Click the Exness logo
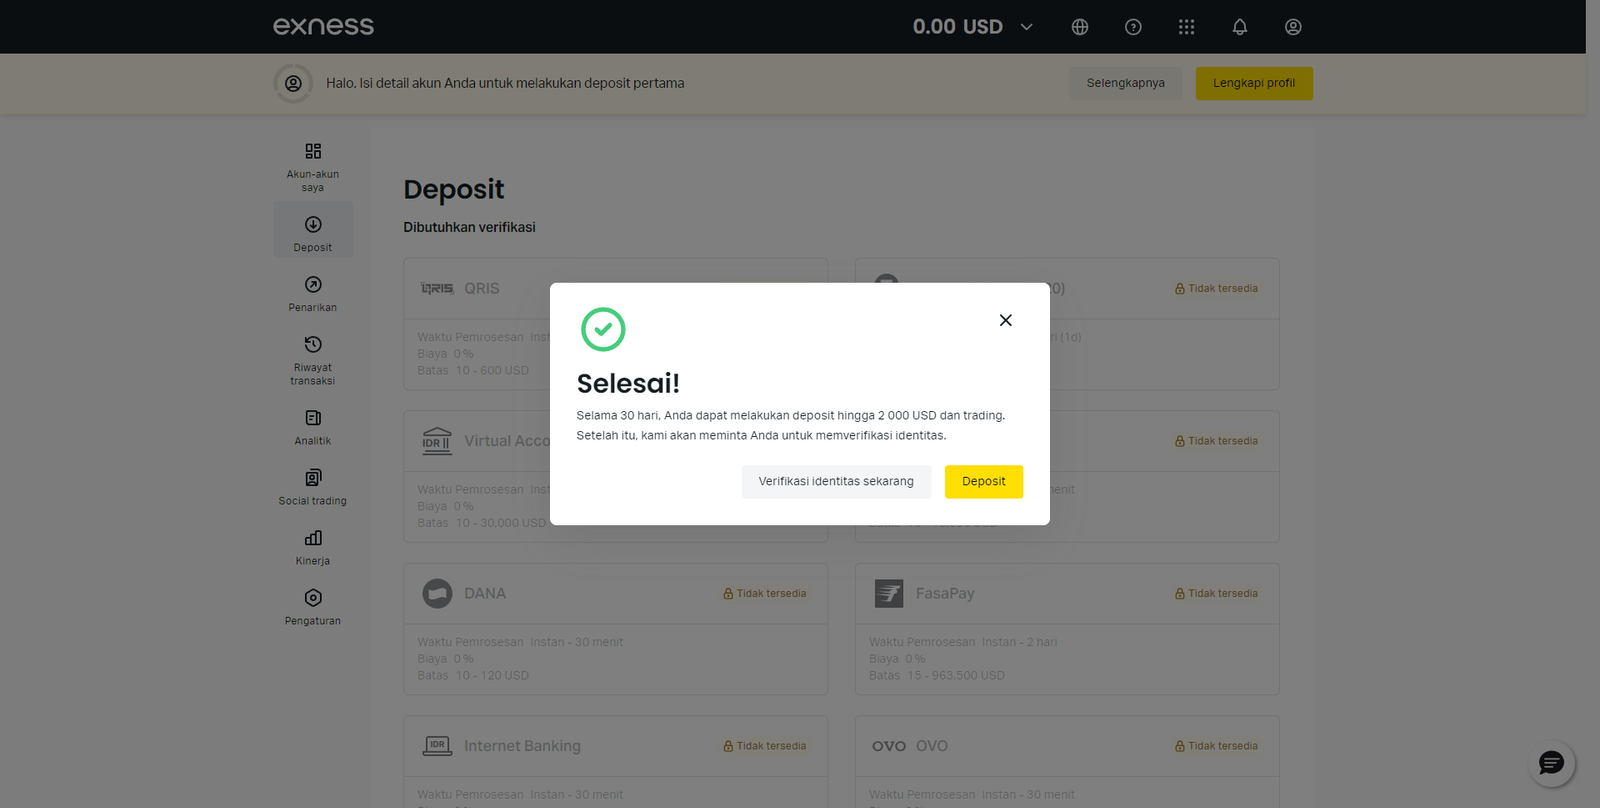 tap(323, 27)
